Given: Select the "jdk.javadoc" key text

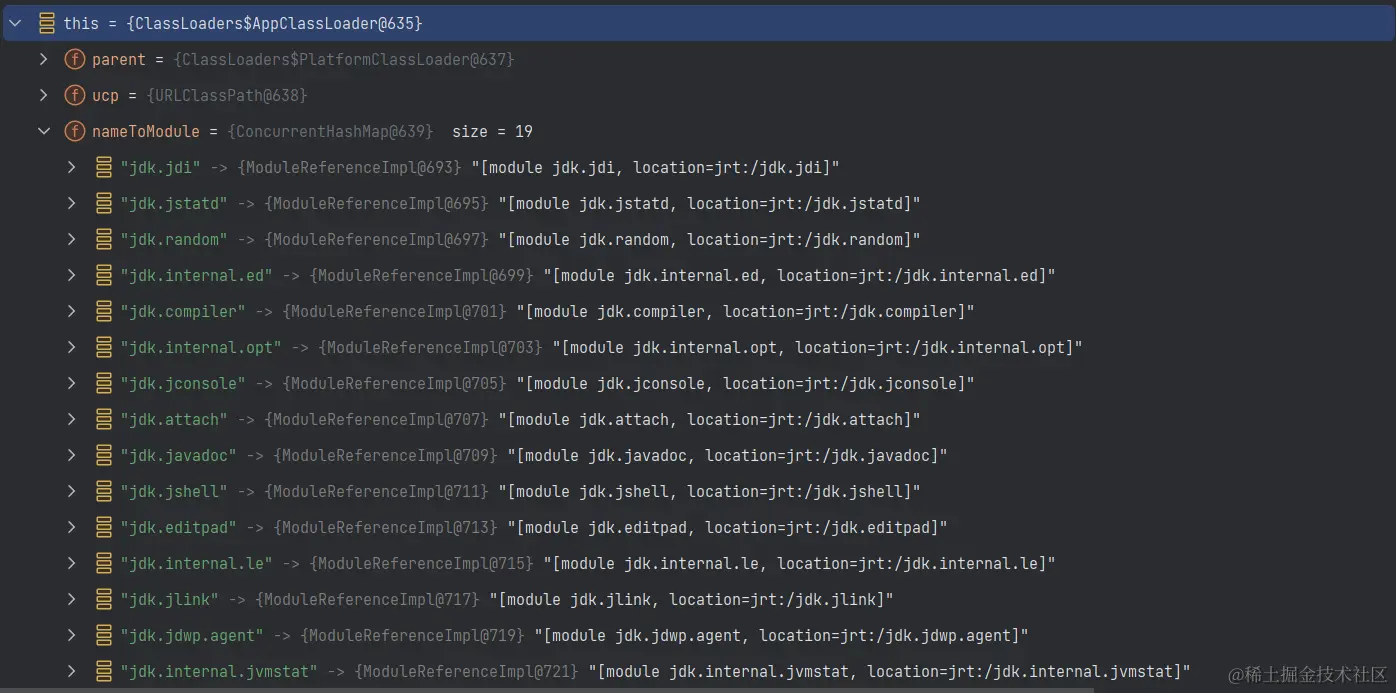Looking at the screenshot, I should click(x=178, y=456).
